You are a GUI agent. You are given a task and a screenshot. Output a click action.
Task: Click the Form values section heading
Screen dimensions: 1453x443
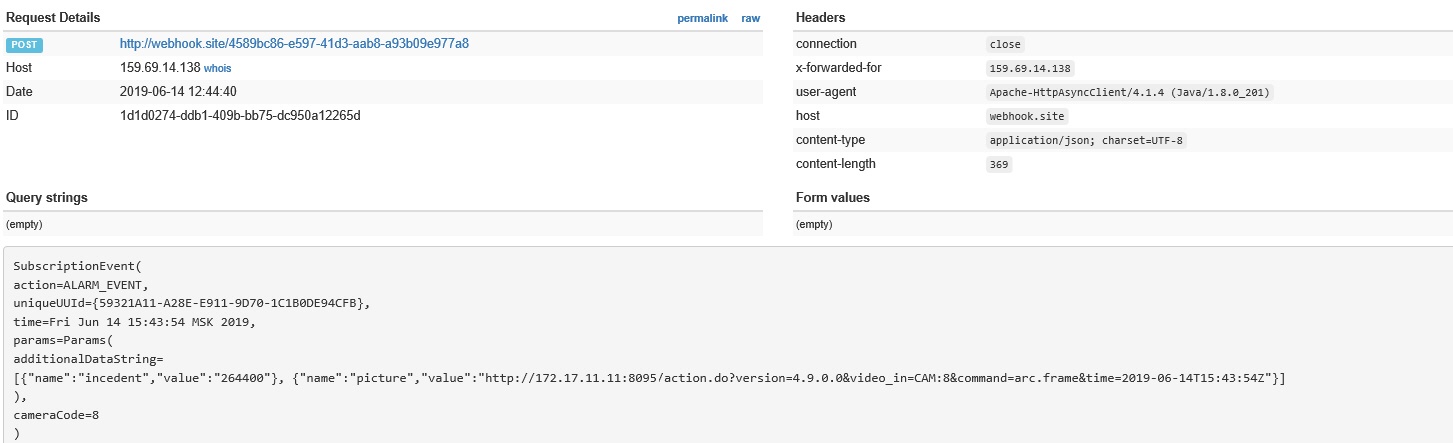tap(833, 198)
